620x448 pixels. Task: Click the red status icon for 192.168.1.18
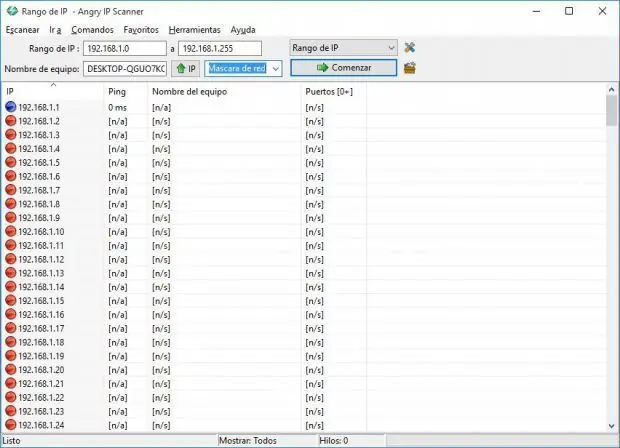point(11,342)
